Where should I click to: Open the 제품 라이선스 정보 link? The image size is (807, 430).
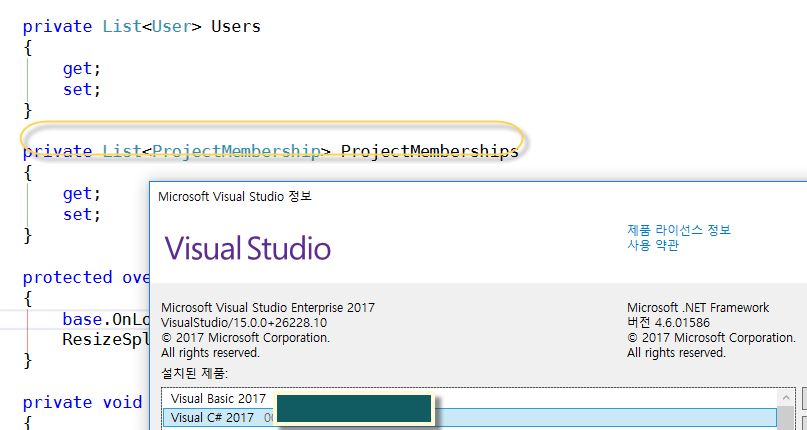[679, 230]
